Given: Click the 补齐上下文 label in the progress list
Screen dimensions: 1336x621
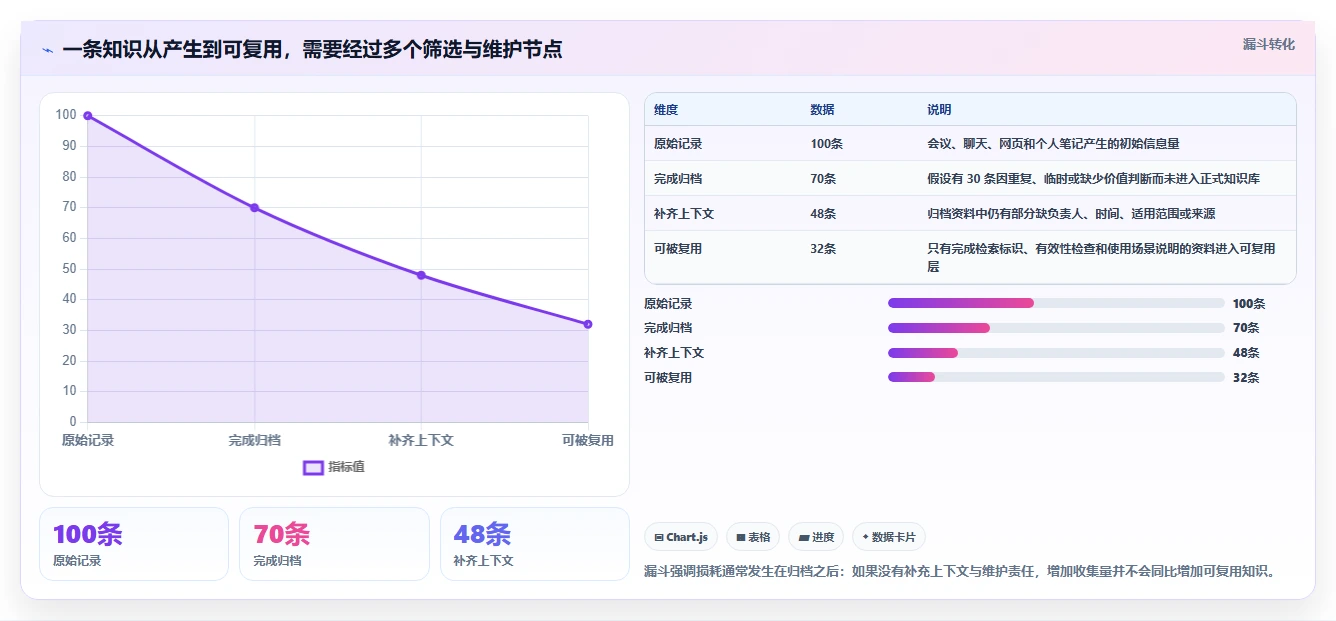Looking at the screenshot, I should [674, 353].
